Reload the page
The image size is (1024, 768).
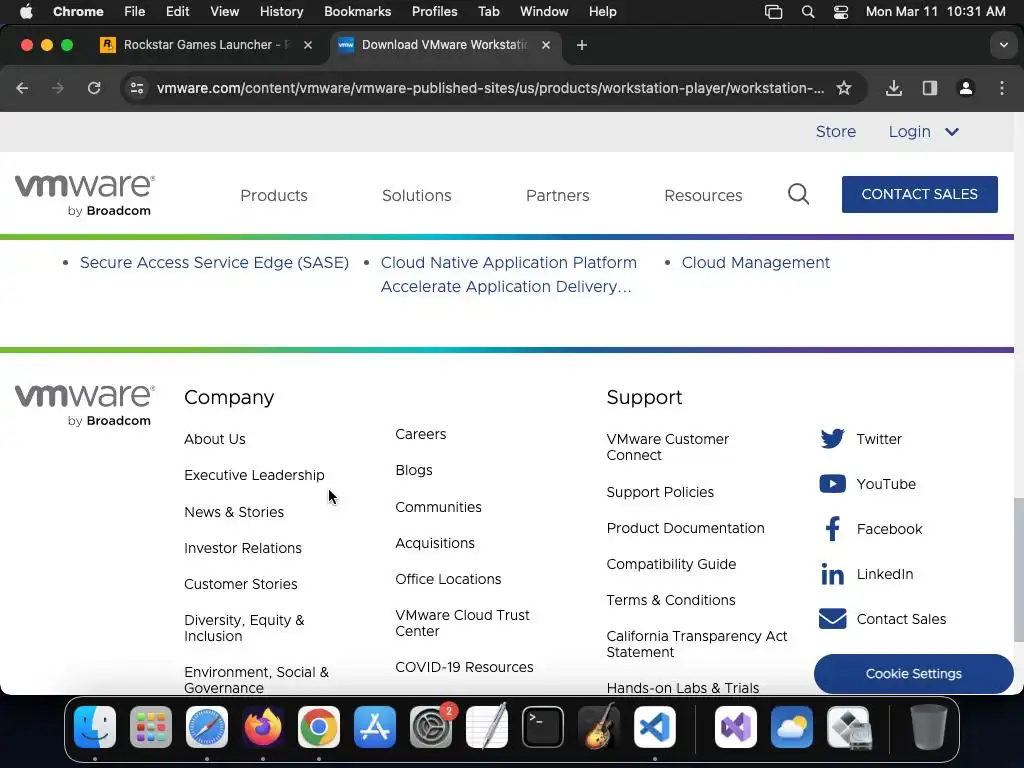[94, 88]
